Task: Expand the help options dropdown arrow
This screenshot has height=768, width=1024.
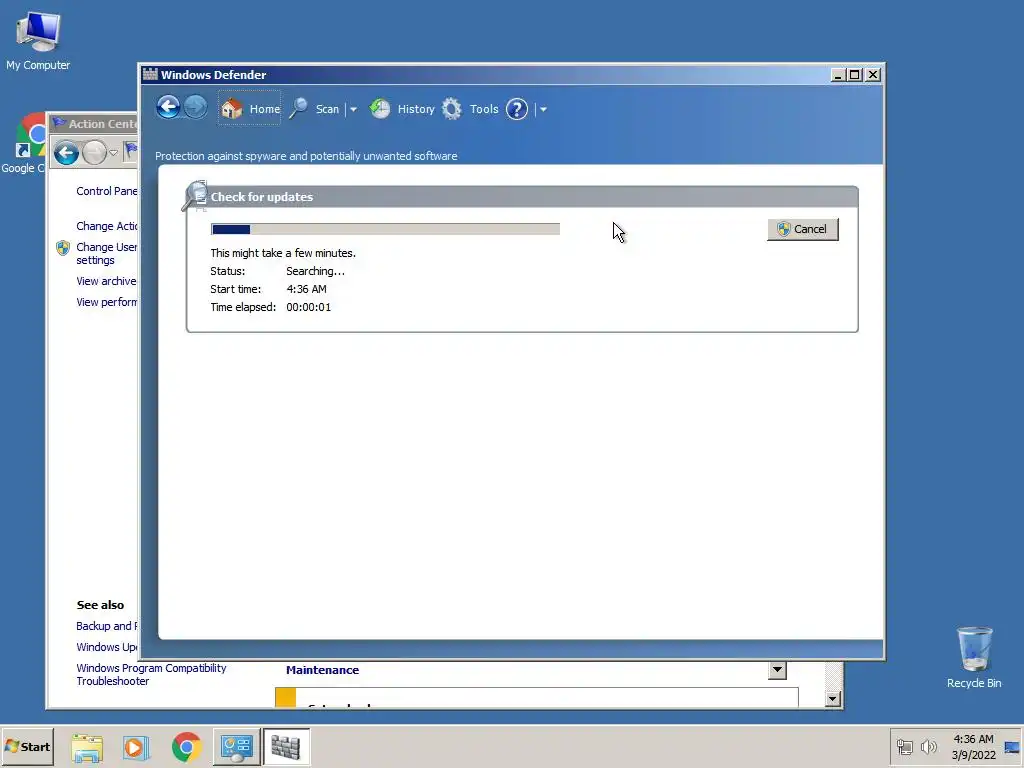Action: (543, 109)
